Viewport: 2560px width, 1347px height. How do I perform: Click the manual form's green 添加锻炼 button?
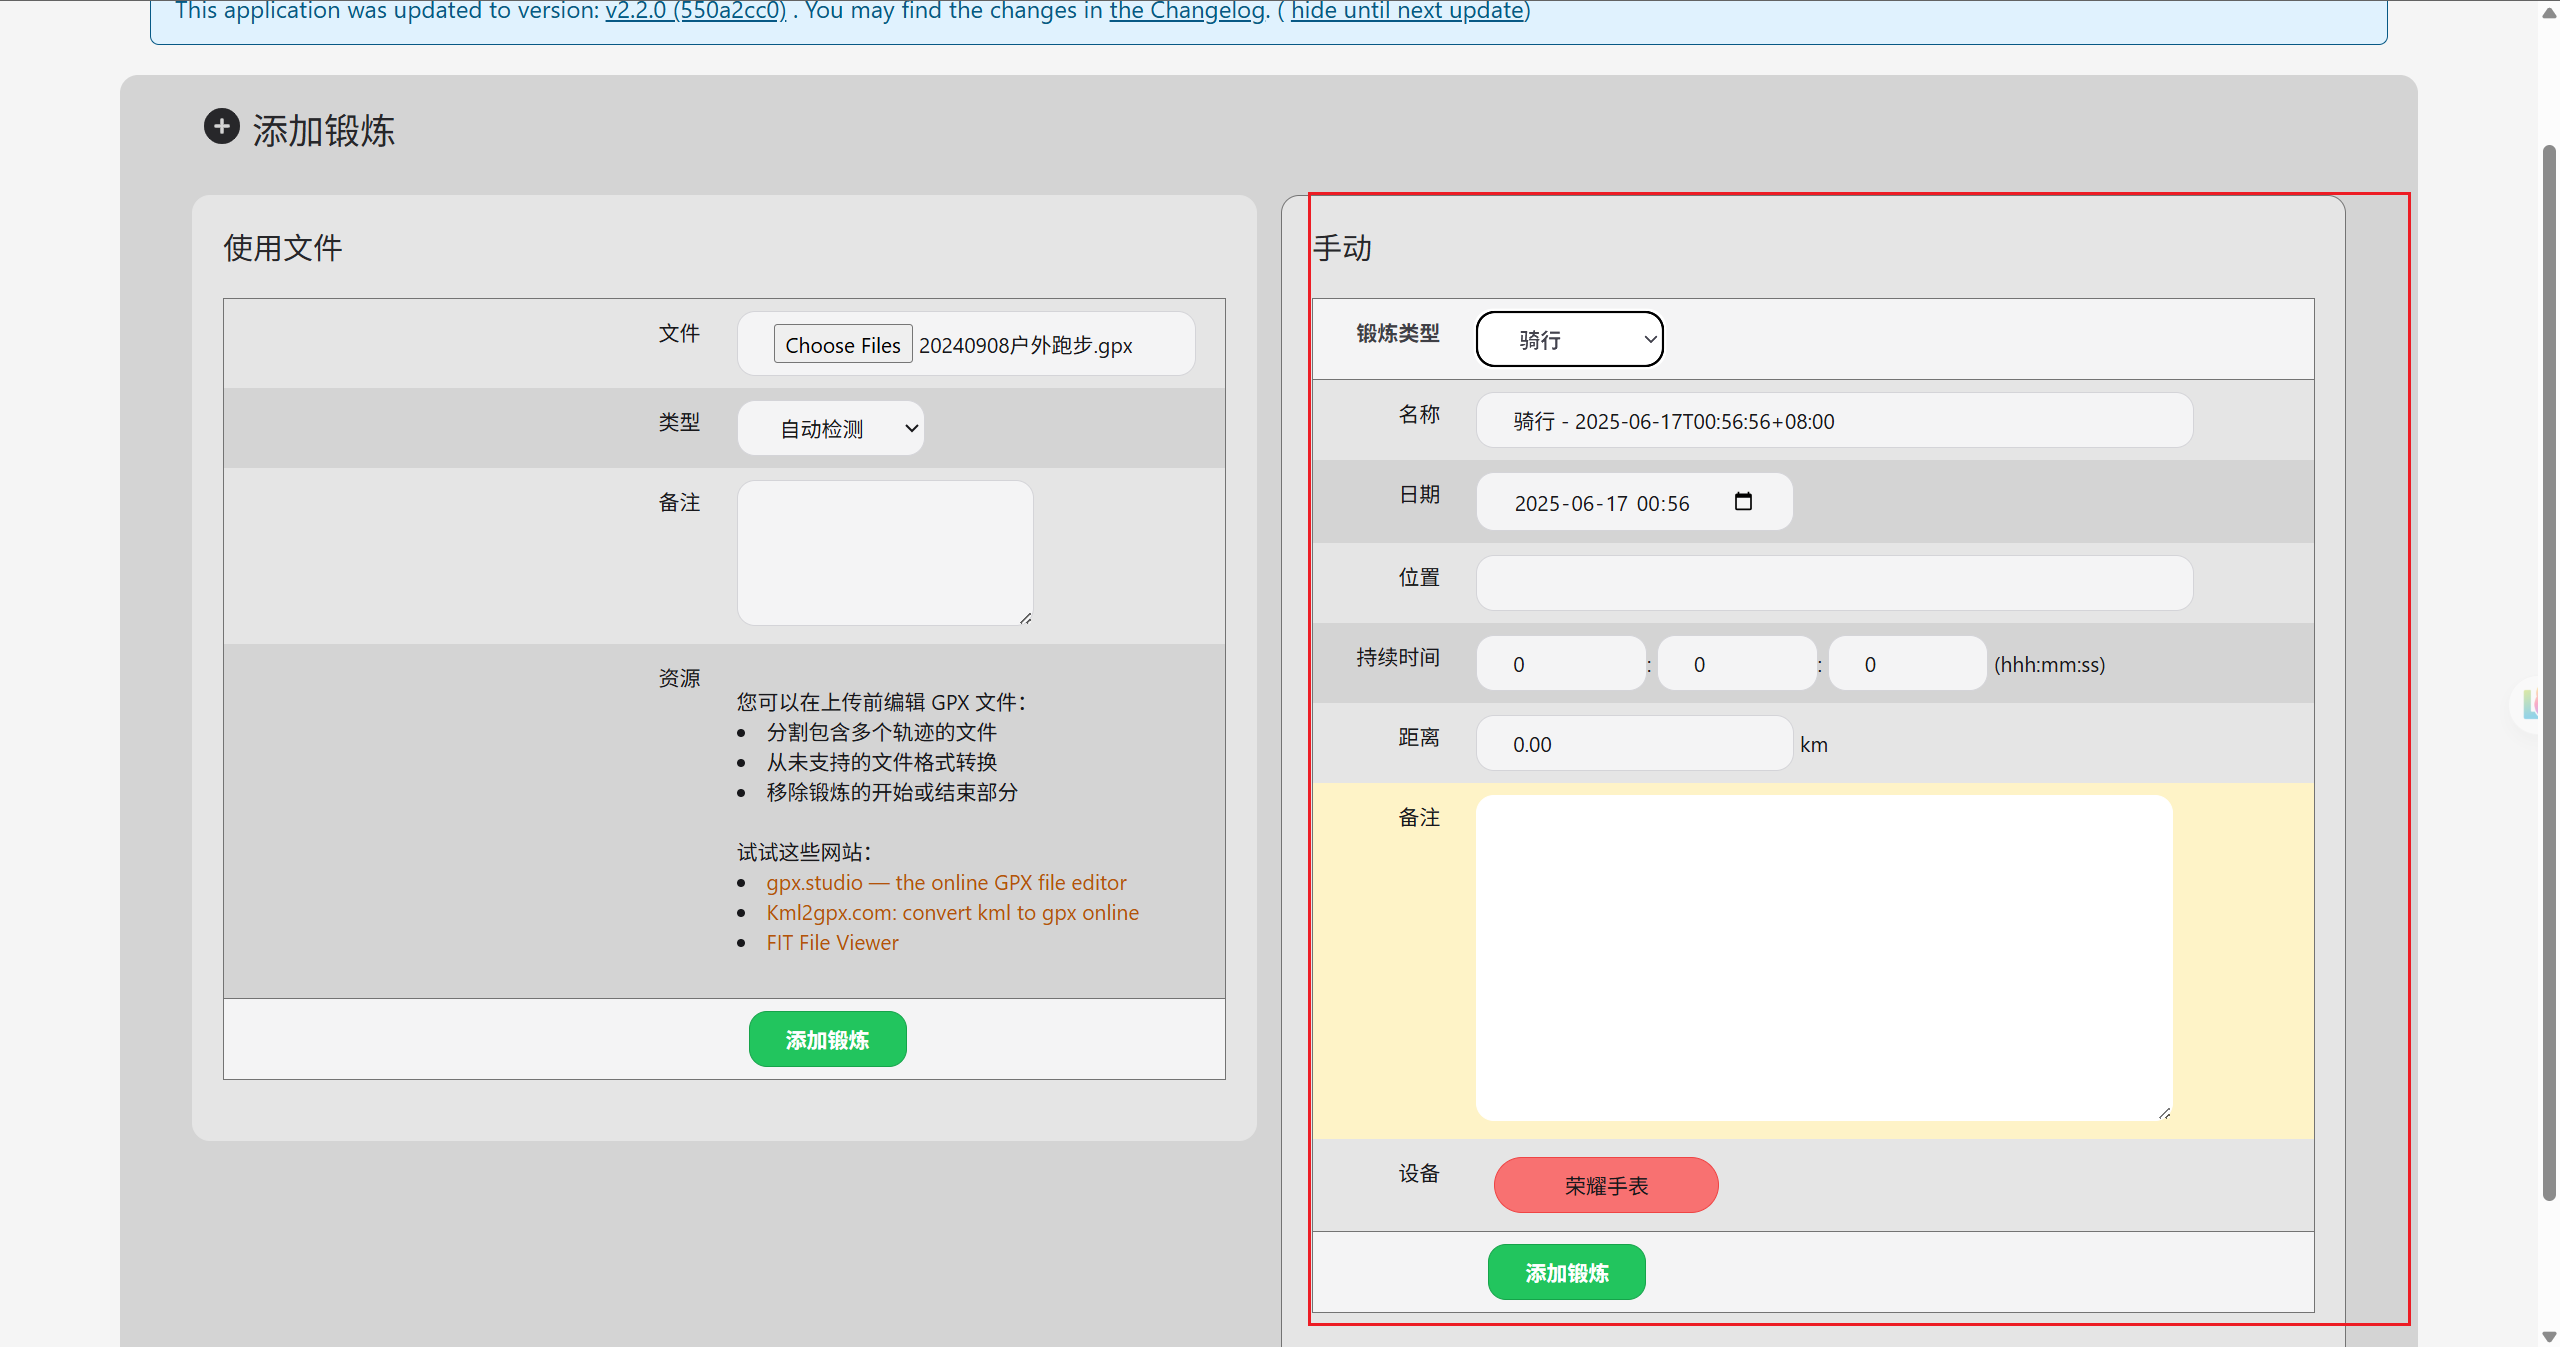(1566, 1273)
